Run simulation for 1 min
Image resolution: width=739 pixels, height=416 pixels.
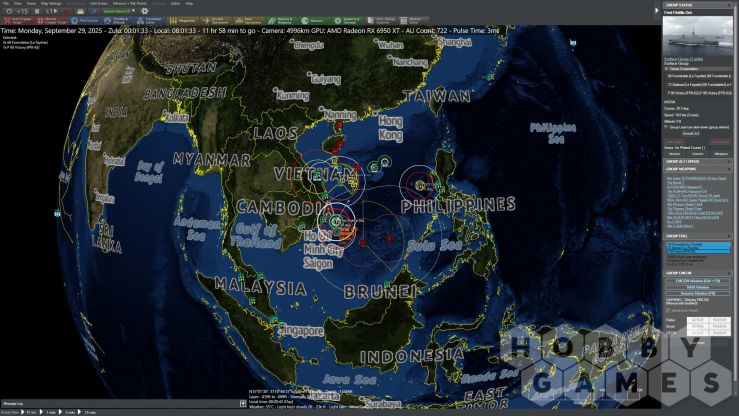click(48, 412)
